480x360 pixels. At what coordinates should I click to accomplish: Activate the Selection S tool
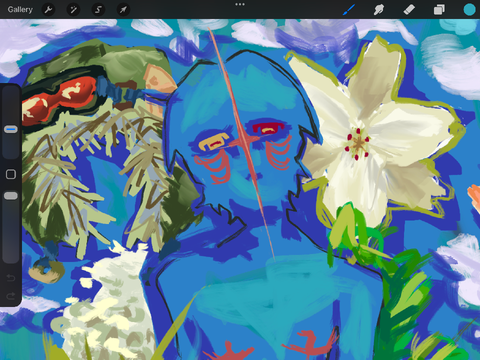click(98, 10)
